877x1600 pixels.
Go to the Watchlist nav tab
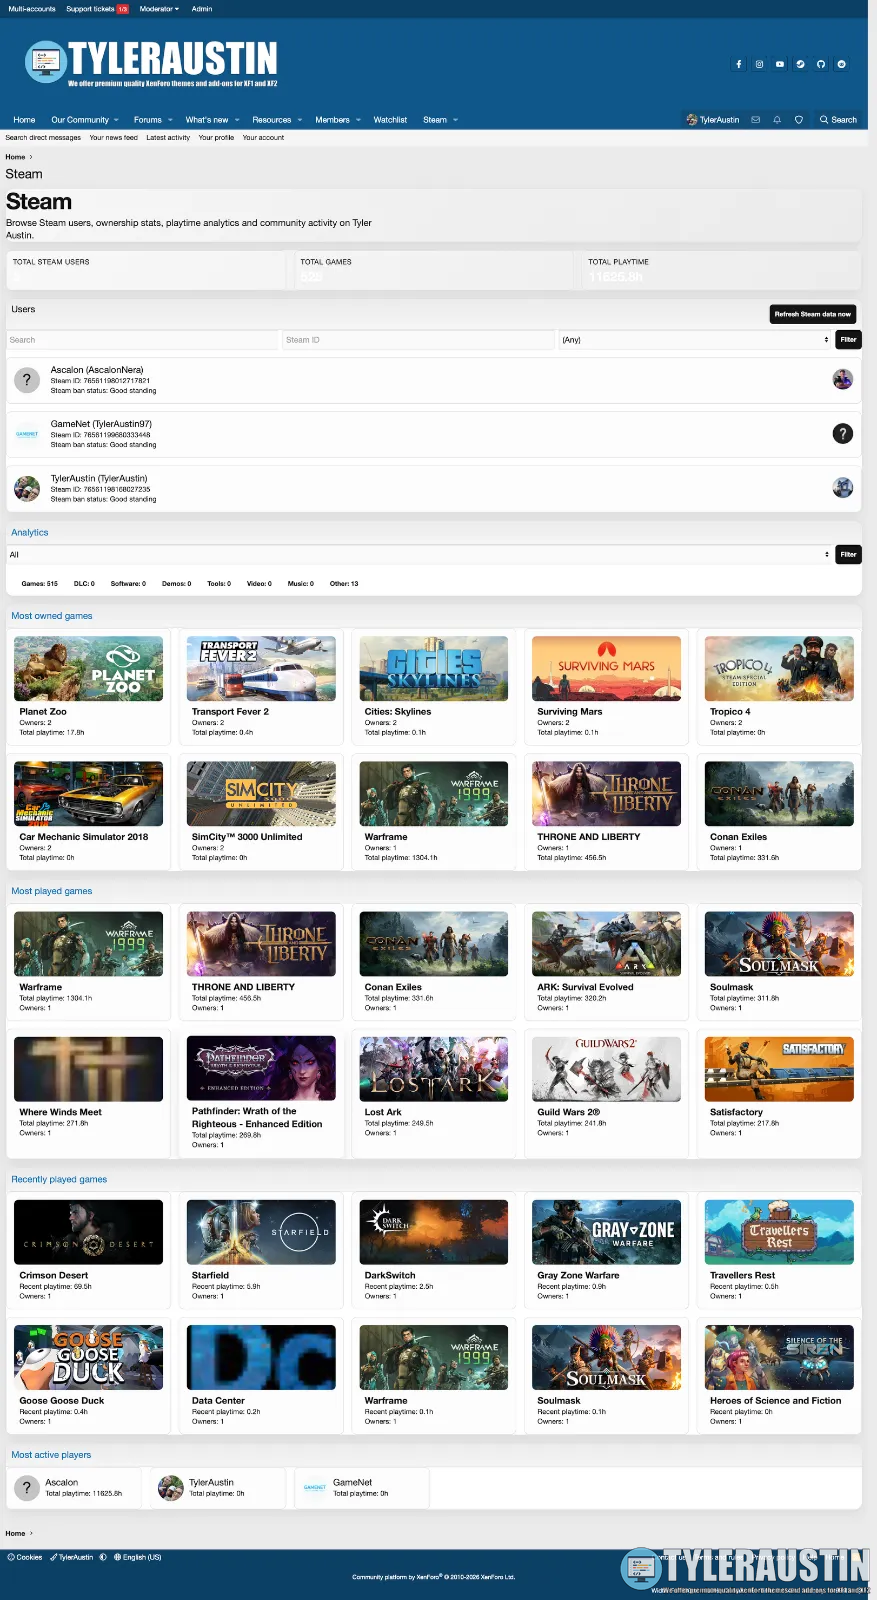pyautogui.click(x=390, y=120)
